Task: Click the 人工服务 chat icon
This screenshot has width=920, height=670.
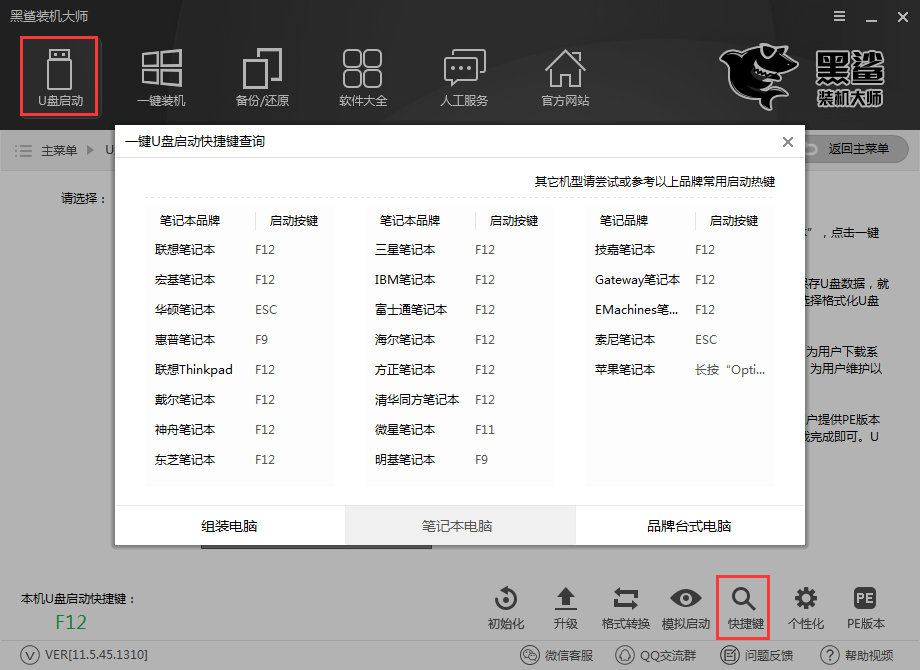Action: point(464,77)
